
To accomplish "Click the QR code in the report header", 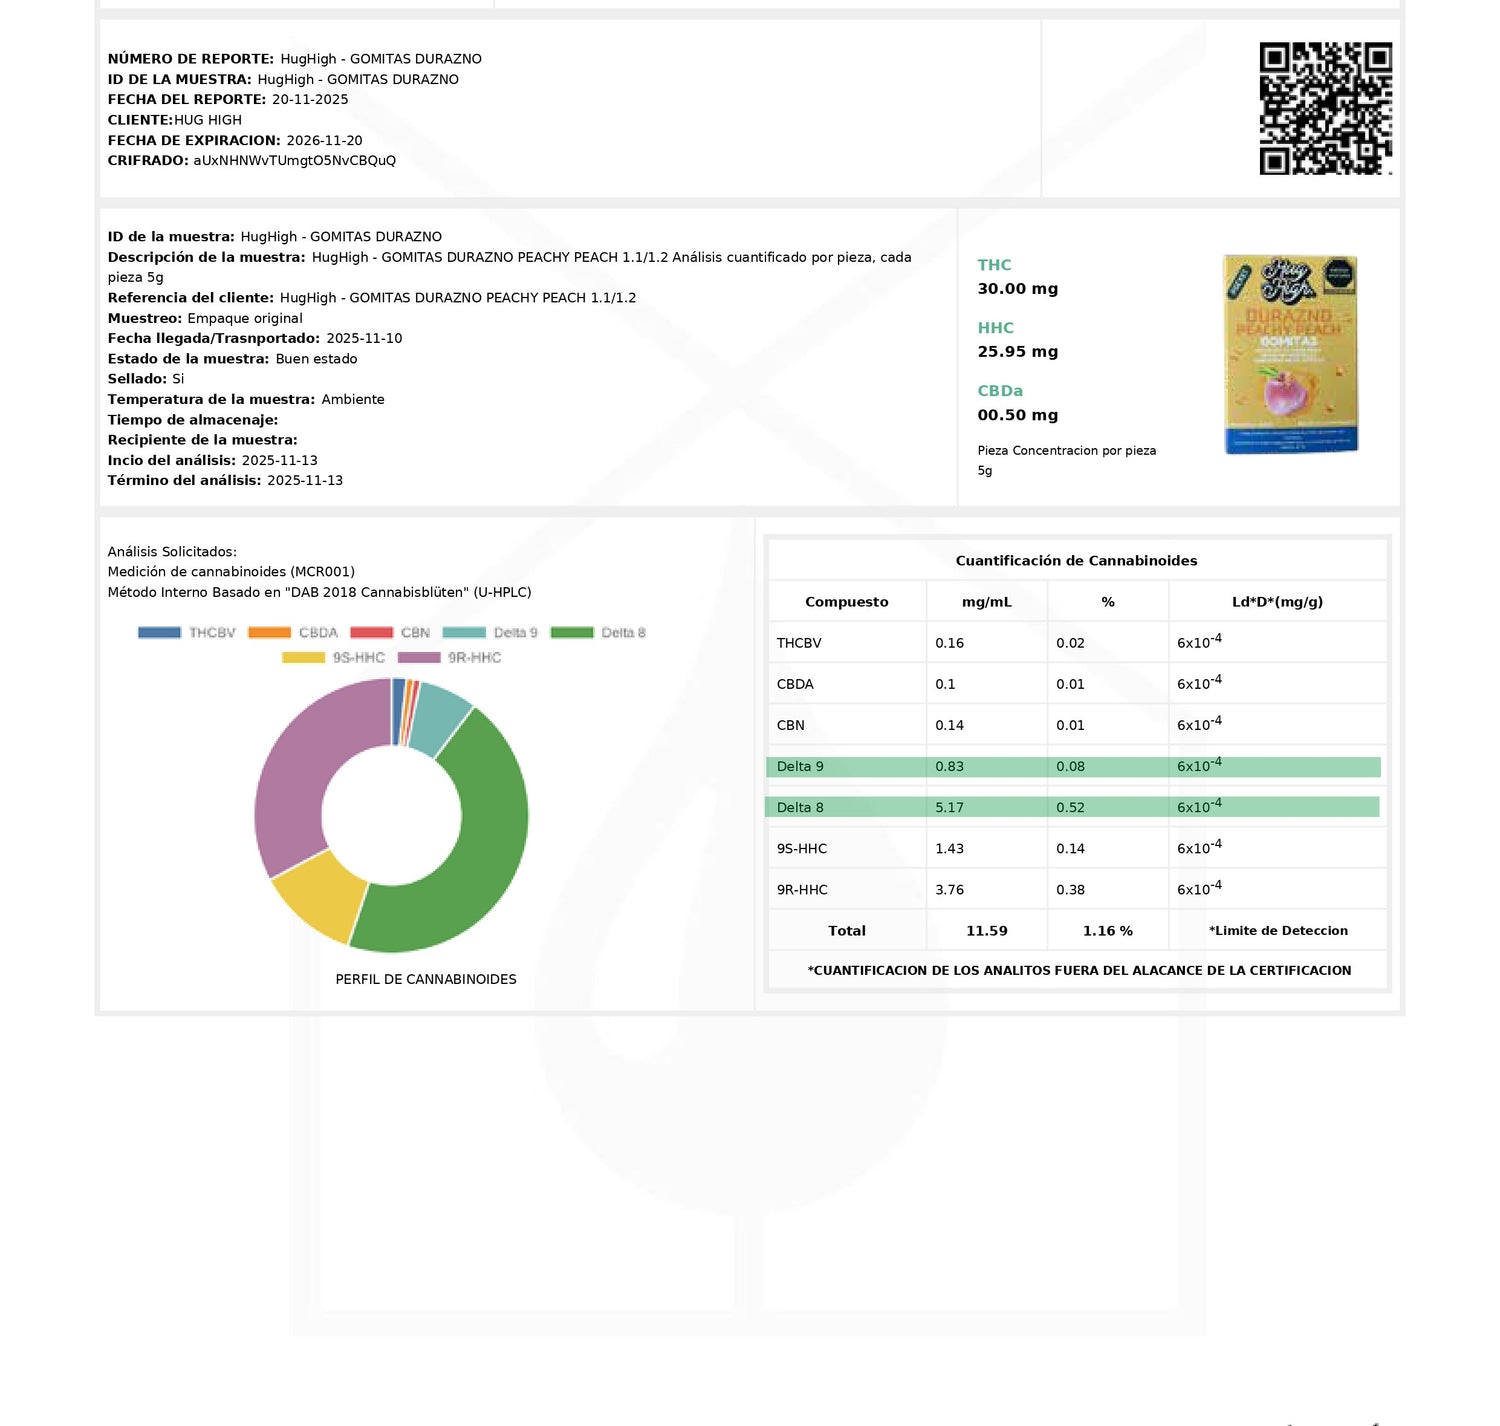I will (x=1325, y=108).
